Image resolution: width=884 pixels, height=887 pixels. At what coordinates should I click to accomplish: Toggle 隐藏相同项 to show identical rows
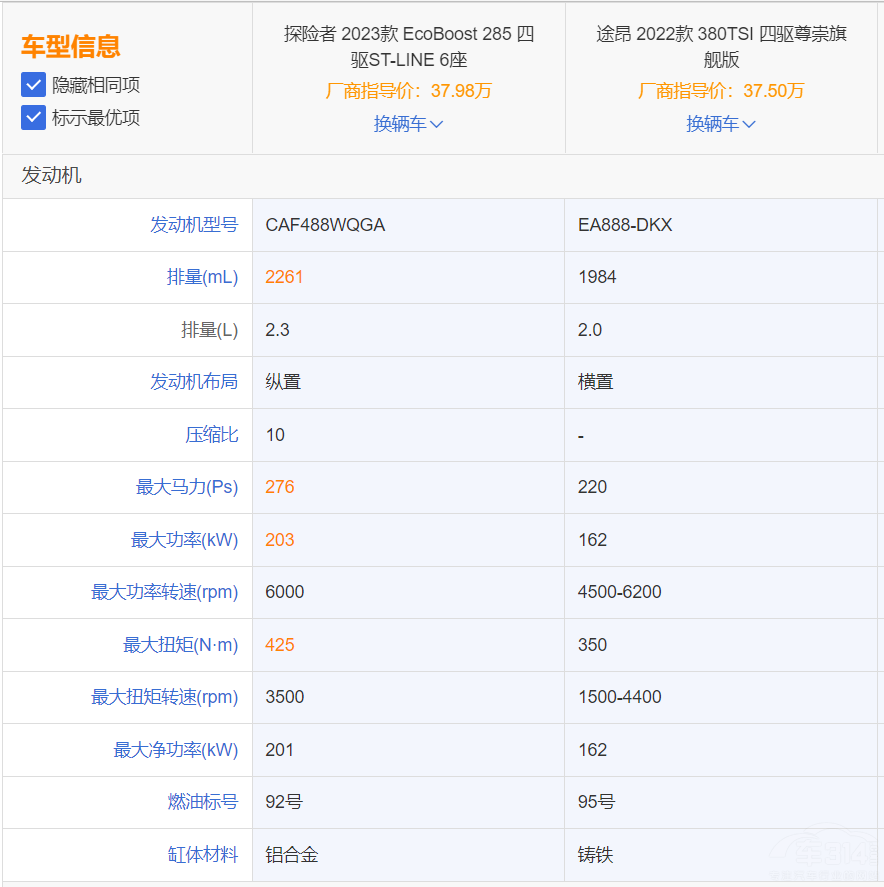click(x=33, y=85)
